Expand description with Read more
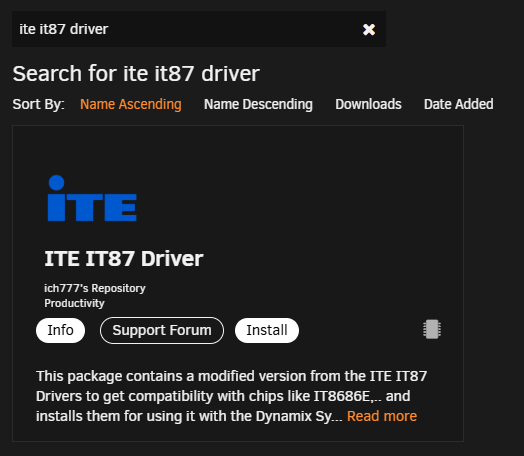This screenshot has height=456, width=524. 382,416
